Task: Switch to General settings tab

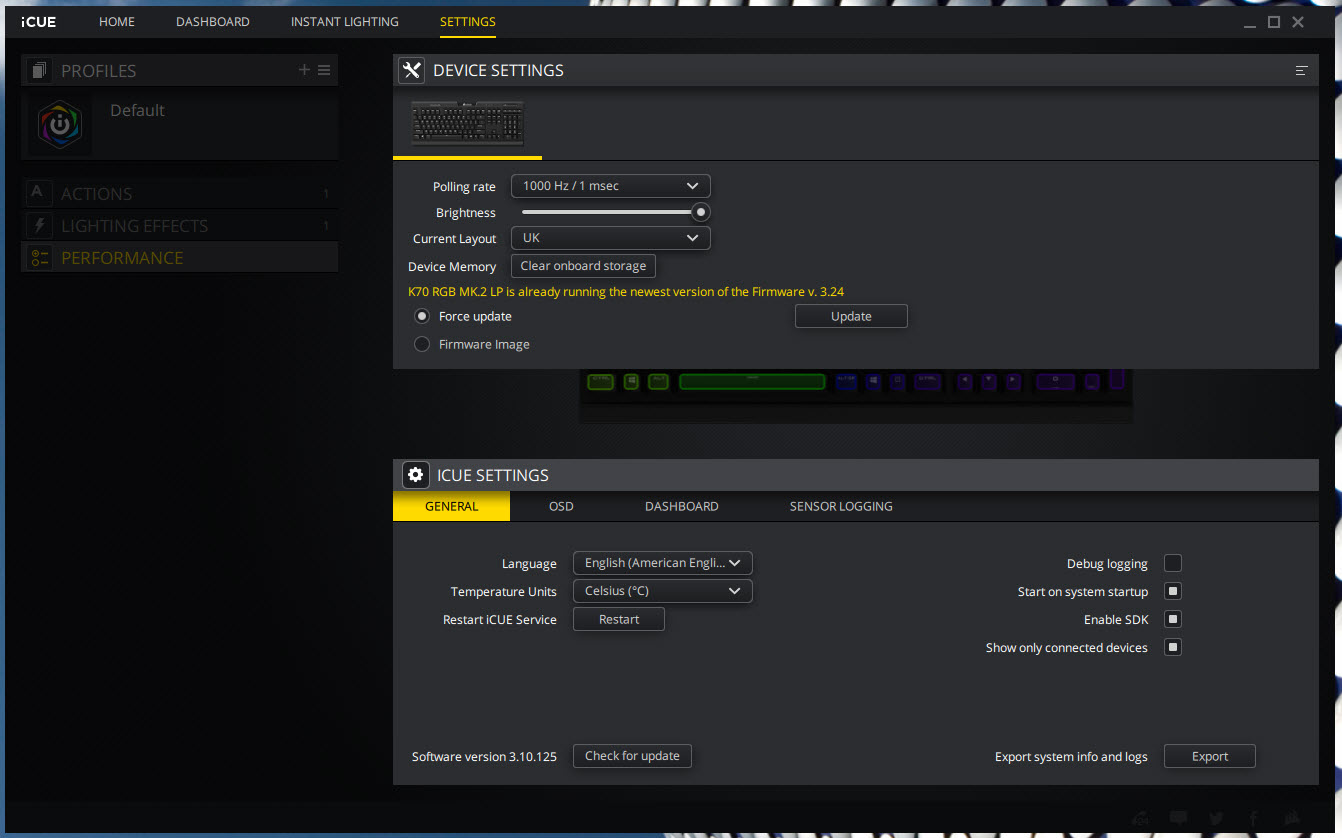Action: (451, 506)
